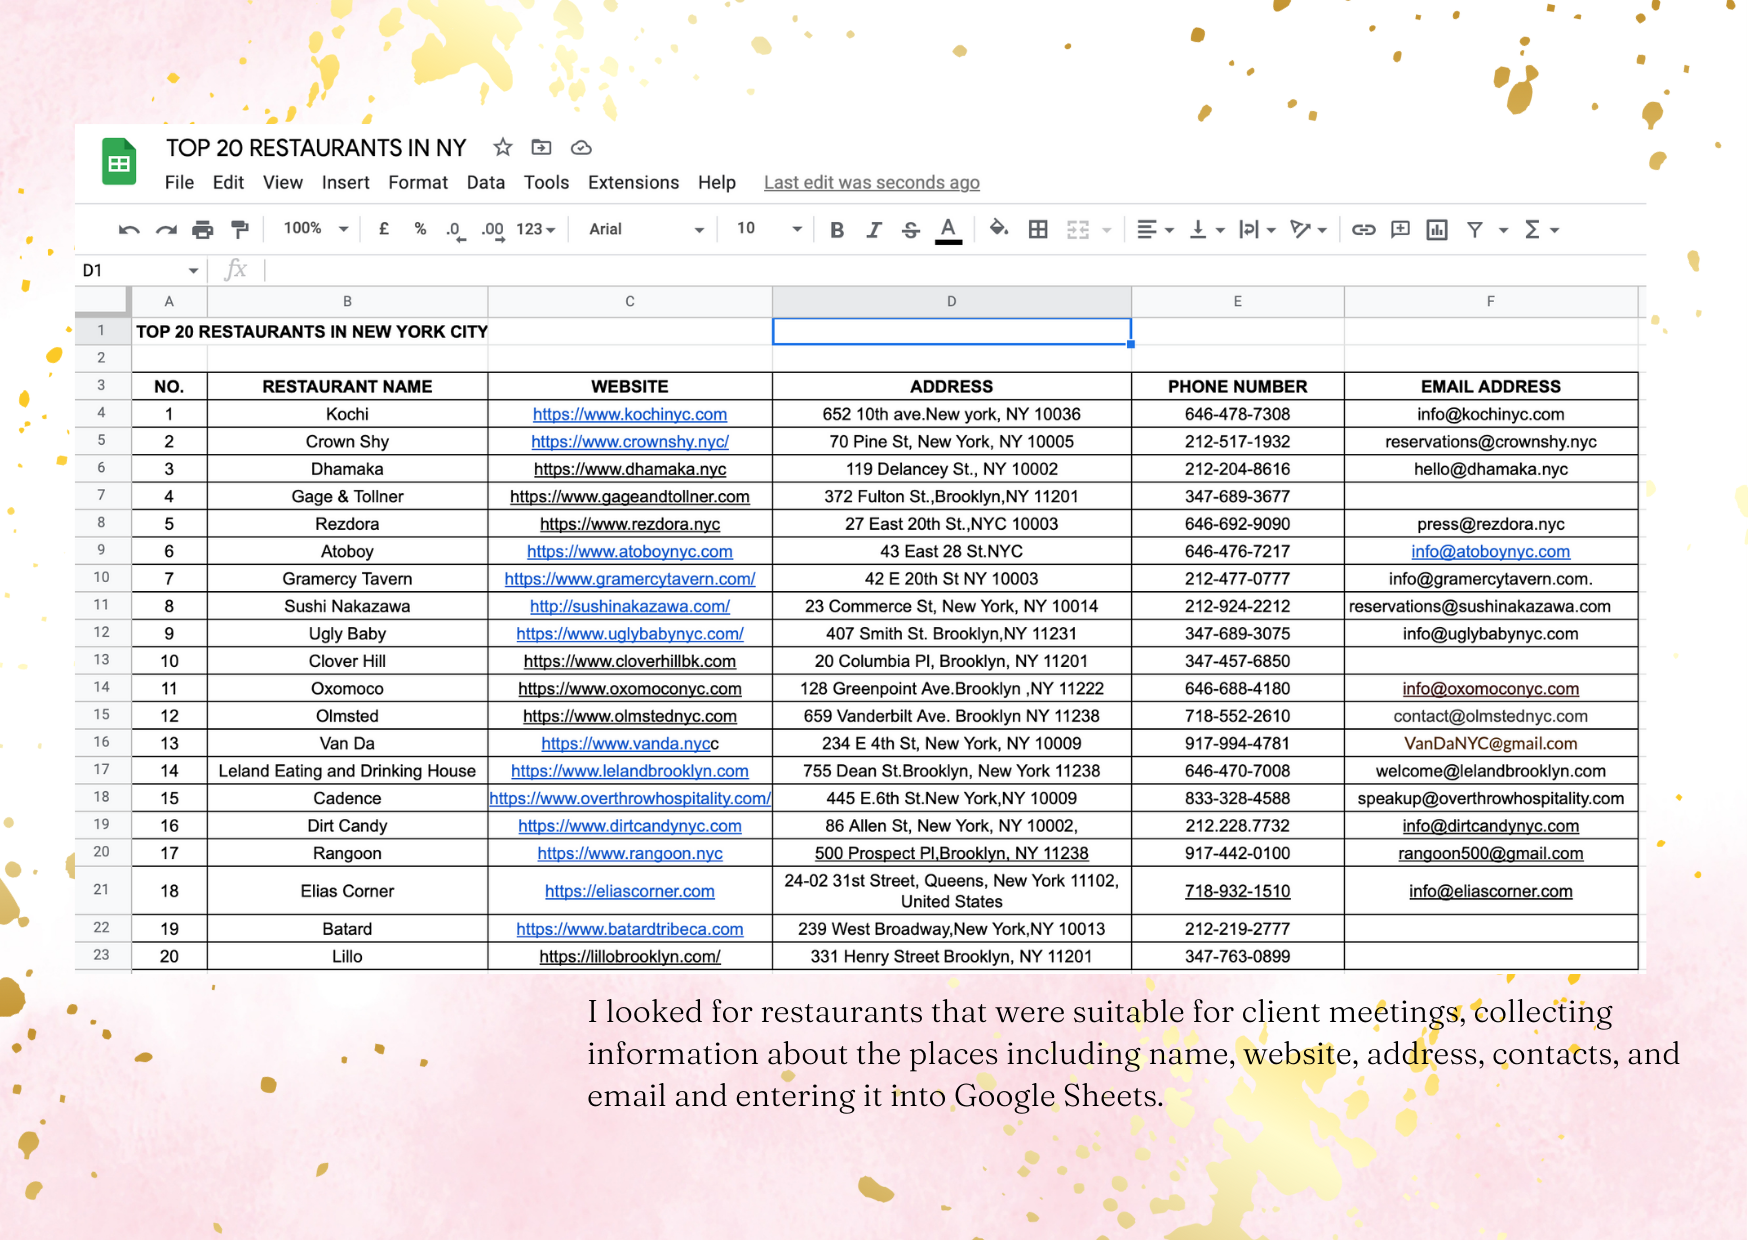Open the kochinyc.com website link
The image size is (1748, 1240).
click(x=630, y=414)
